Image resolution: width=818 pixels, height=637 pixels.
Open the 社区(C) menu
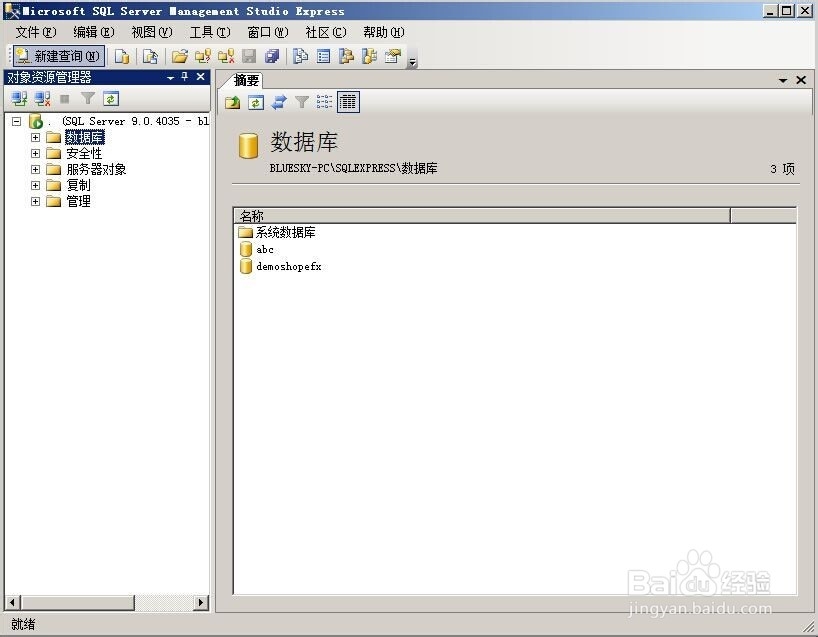coord(326,32)
